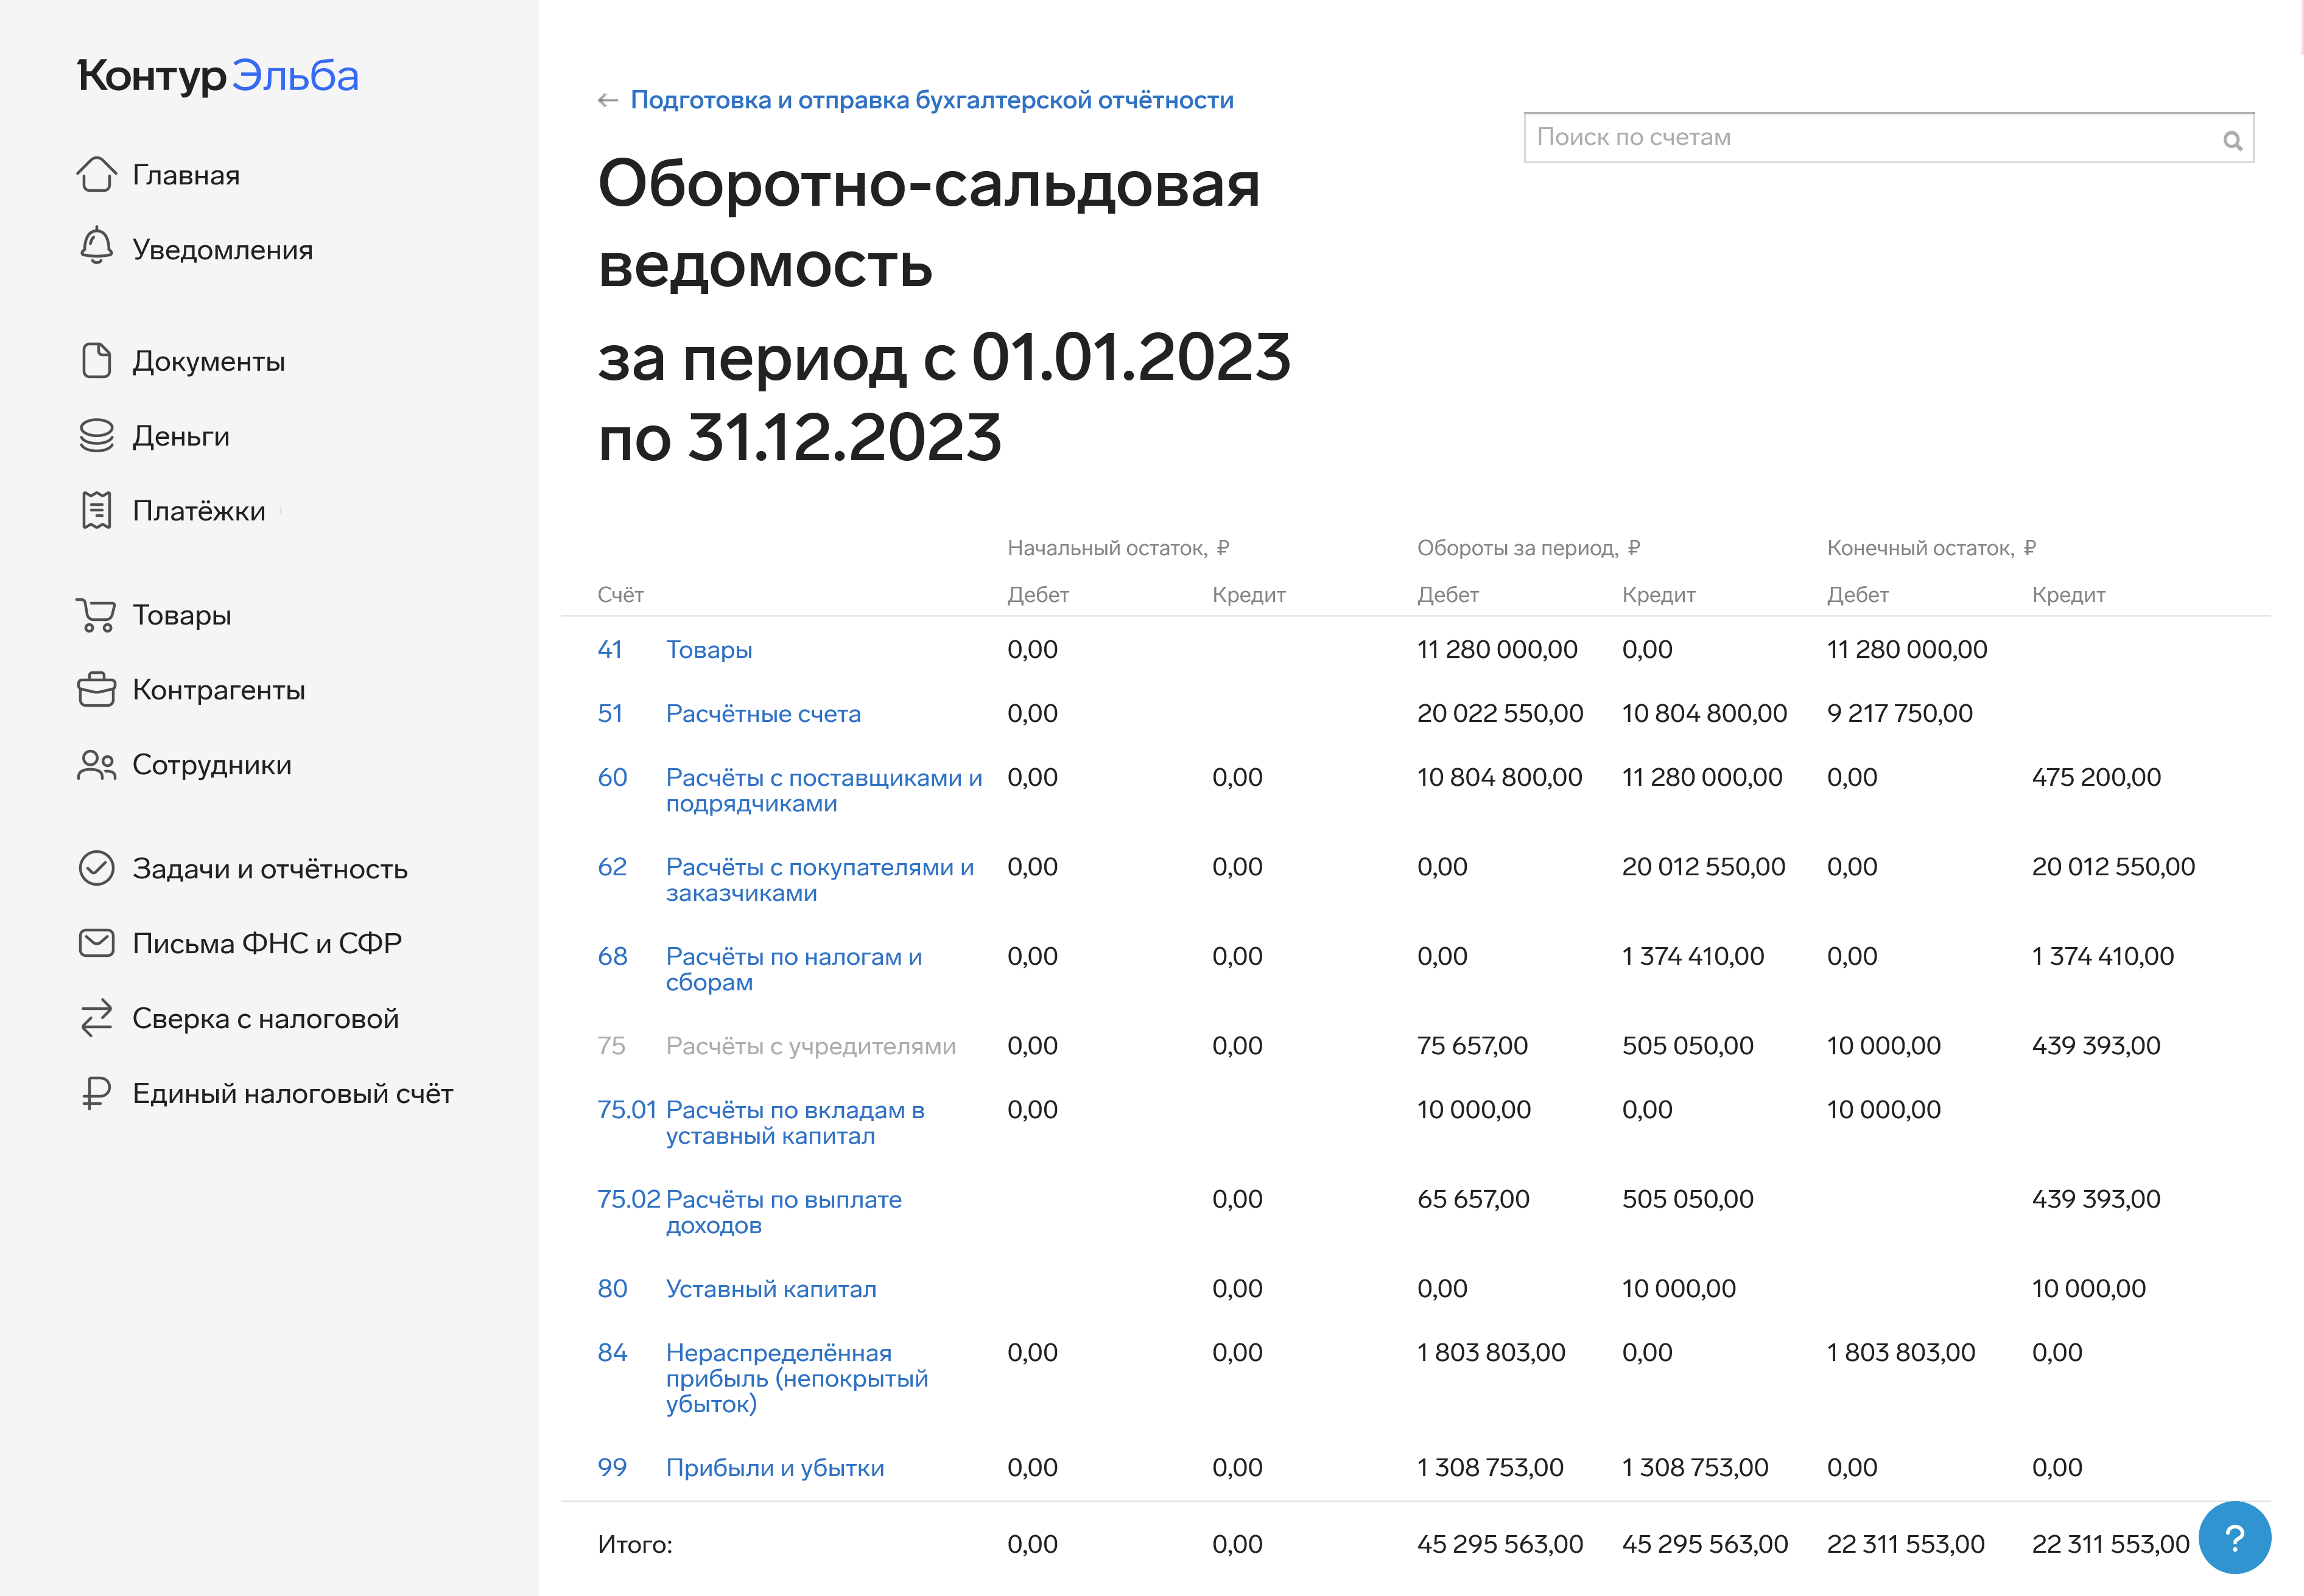The height and width of the screenshot is (1596, 2304).
Task: Open Расчёты по вкладам в уставный капитал
Action: click(x=795, y=1123)
